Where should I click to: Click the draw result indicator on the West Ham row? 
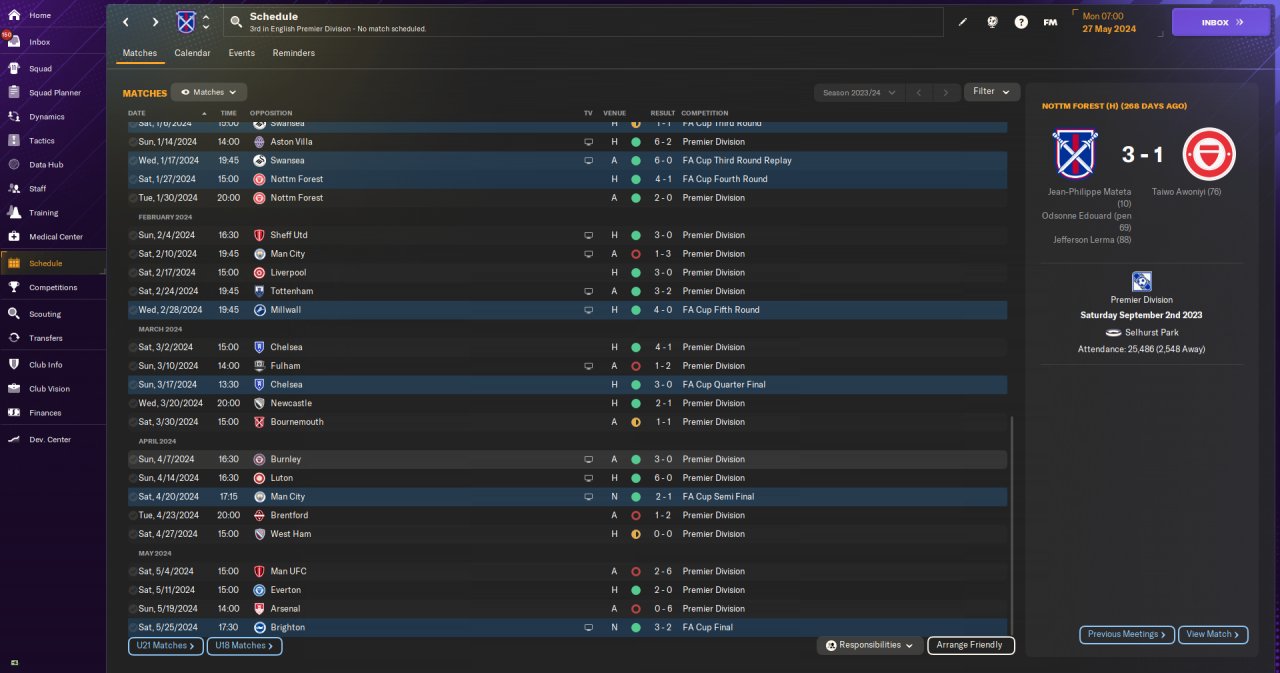point(635,534)
